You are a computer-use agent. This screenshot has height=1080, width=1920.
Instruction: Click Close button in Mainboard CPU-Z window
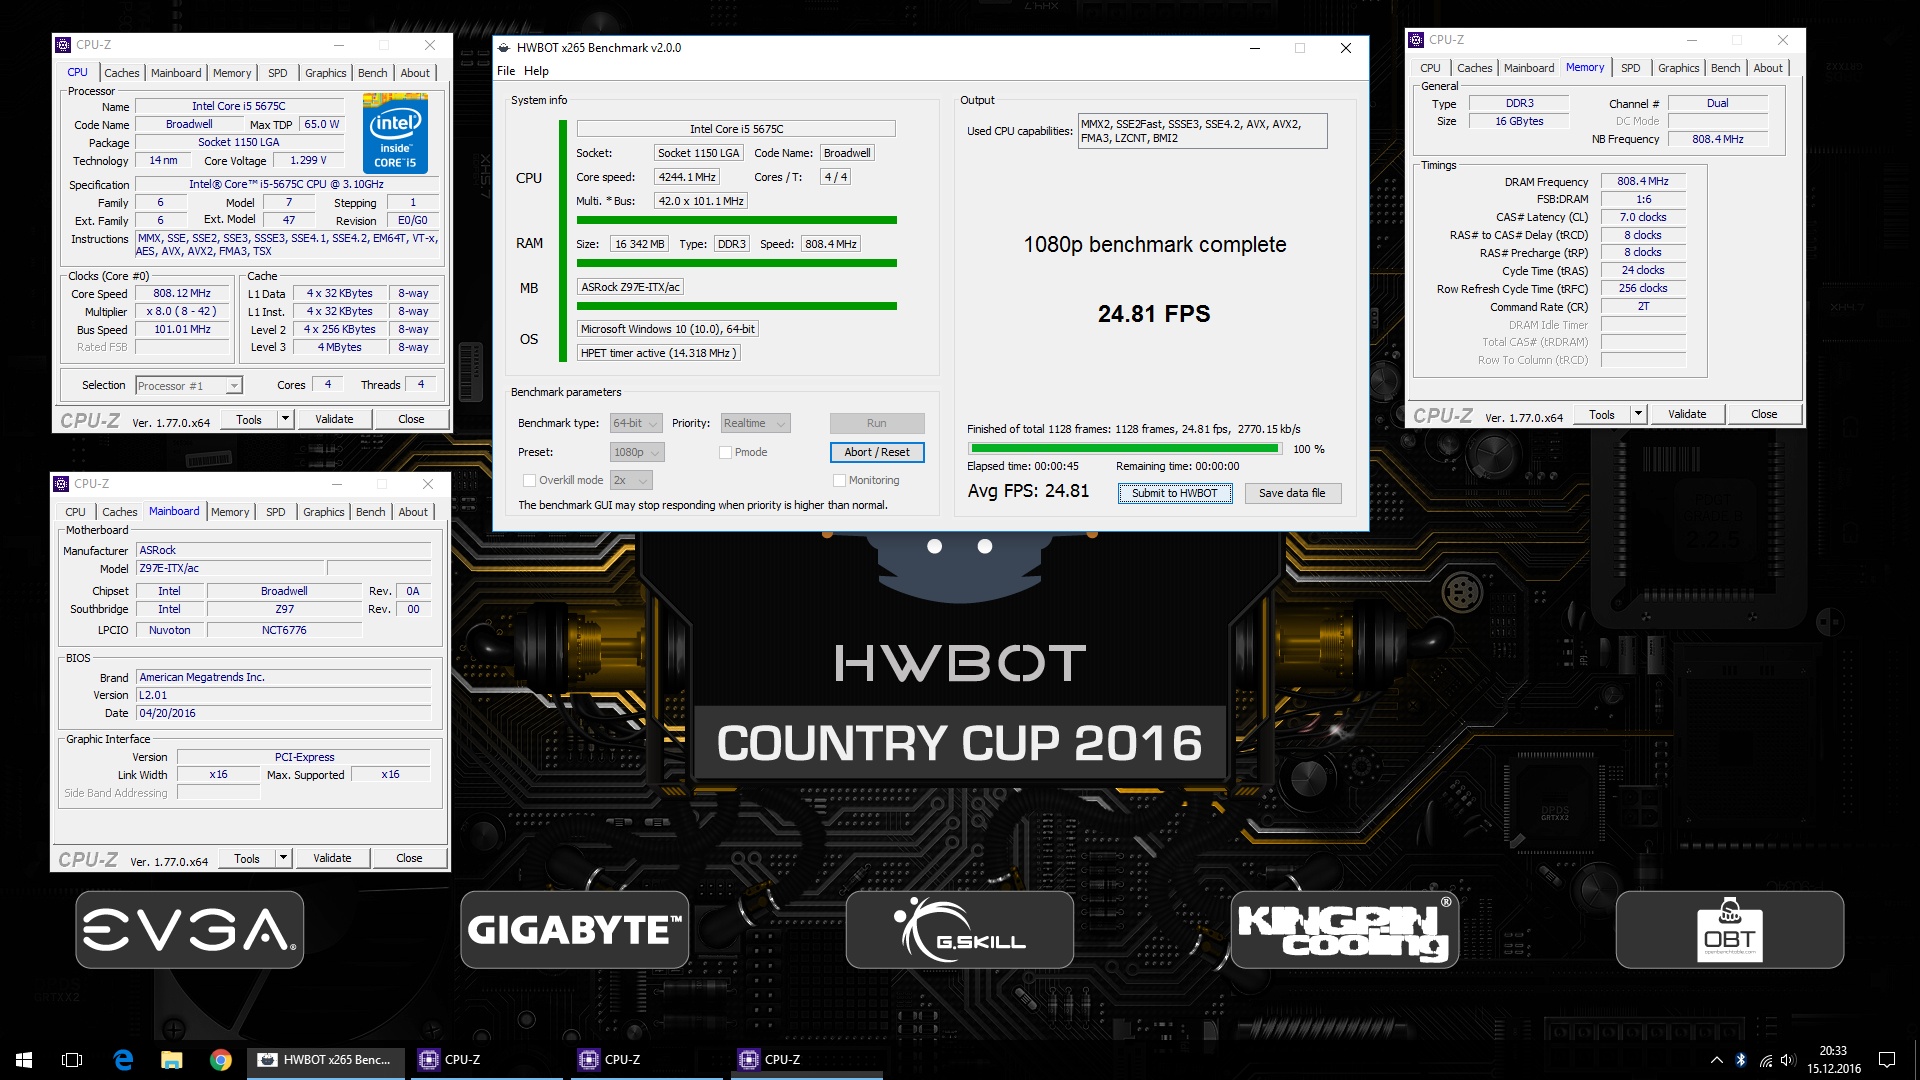pyautogui.click(x=409, y=859)
